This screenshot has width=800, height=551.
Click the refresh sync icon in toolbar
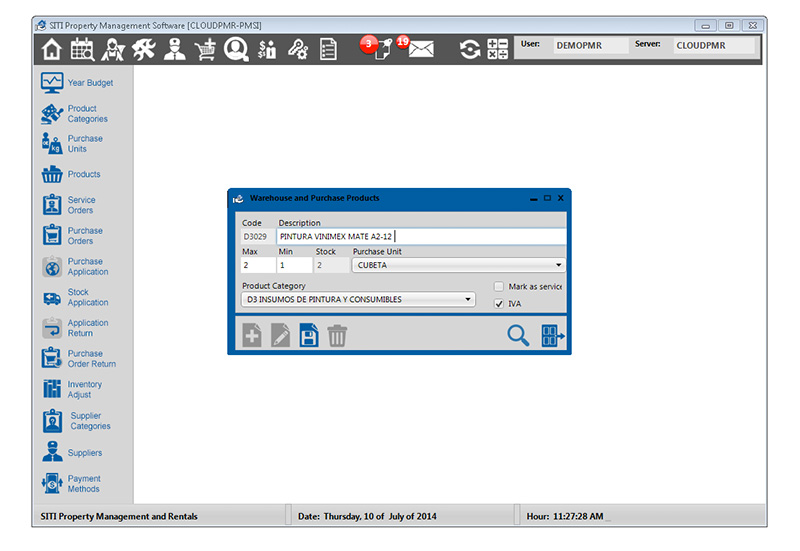click(x=469, y=49)
